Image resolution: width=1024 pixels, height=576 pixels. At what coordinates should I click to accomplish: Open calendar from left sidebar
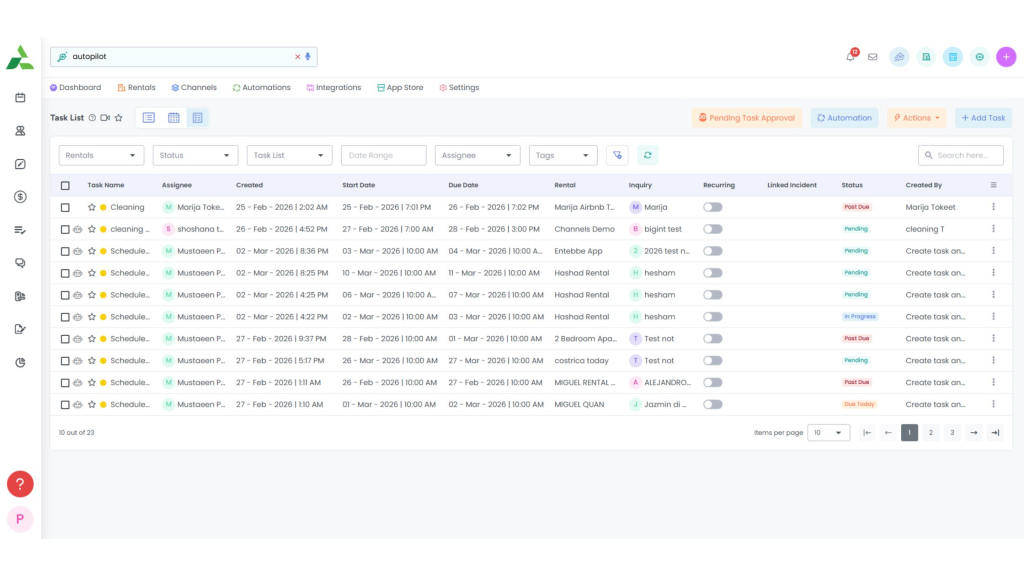[20, 97]
